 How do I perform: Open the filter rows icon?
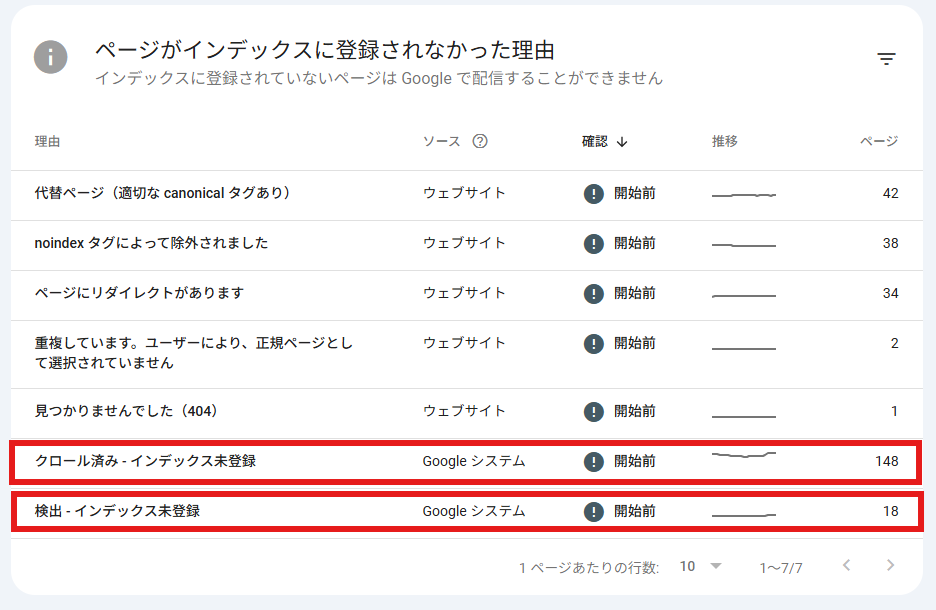click(x=886, y=58)
